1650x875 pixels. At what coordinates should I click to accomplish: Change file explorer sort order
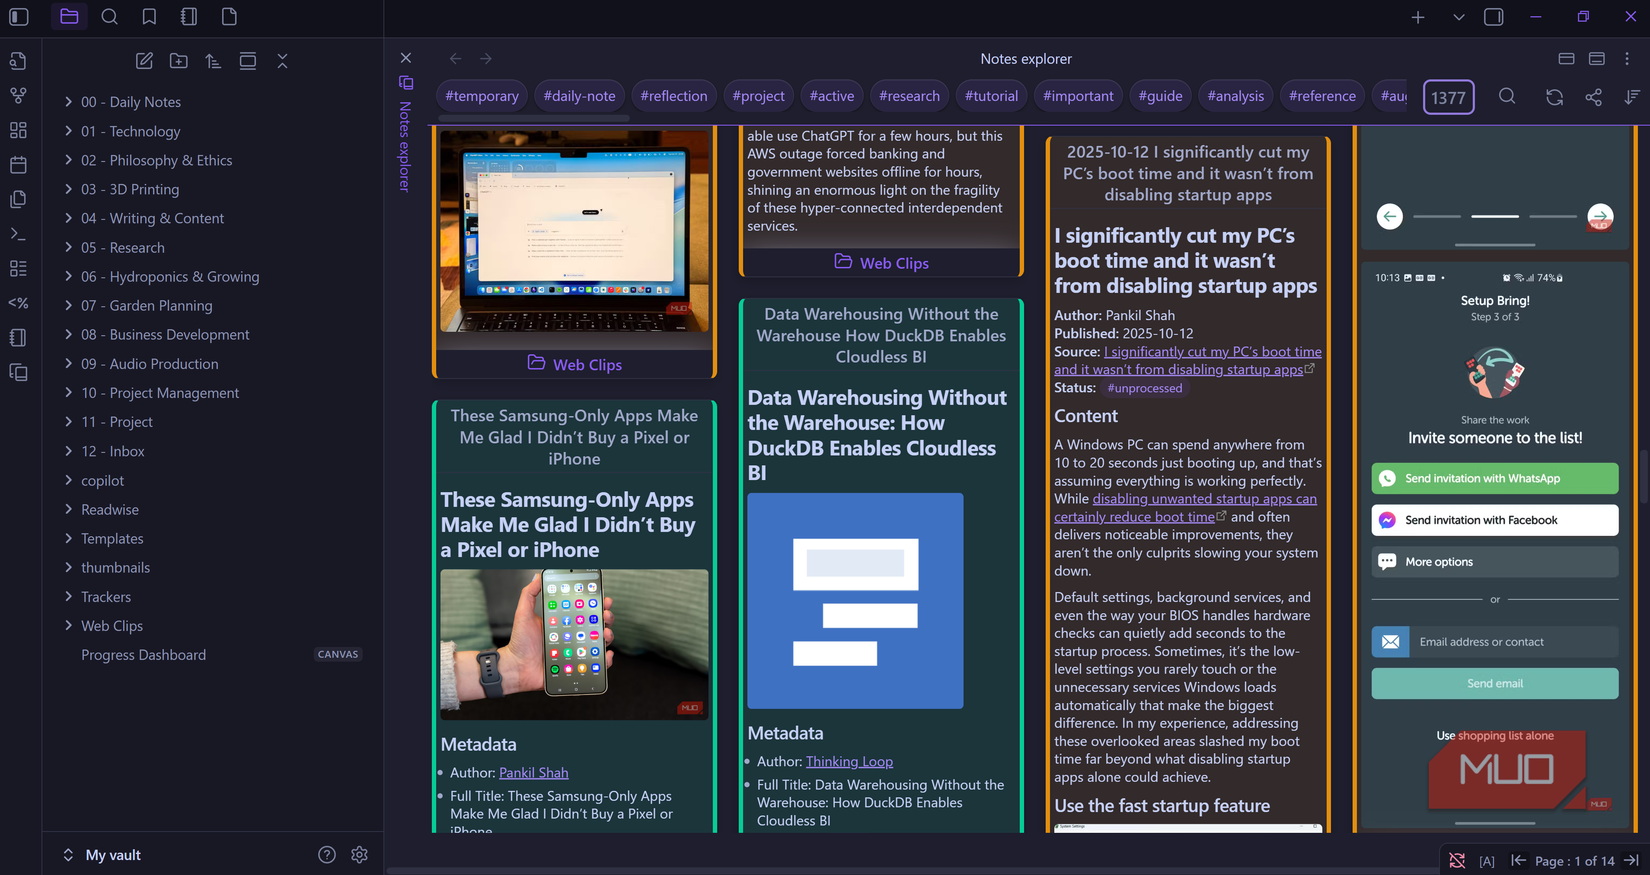click(x=213, y=61)
